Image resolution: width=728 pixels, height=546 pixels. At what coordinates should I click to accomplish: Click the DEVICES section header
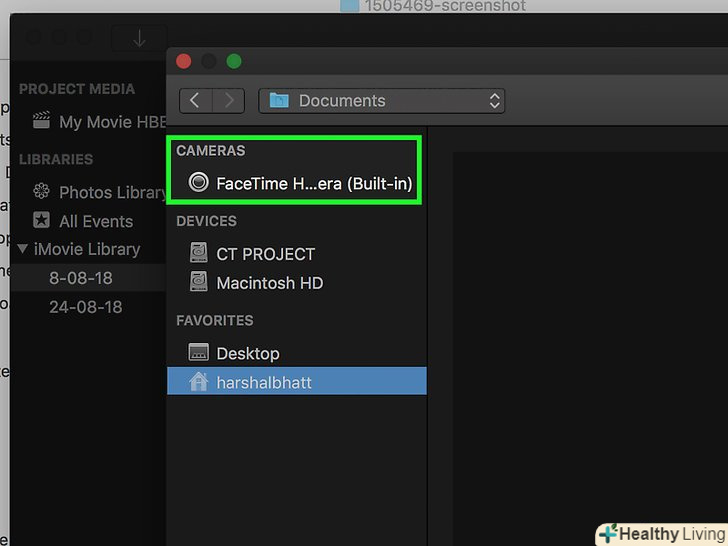pos(207,221)
